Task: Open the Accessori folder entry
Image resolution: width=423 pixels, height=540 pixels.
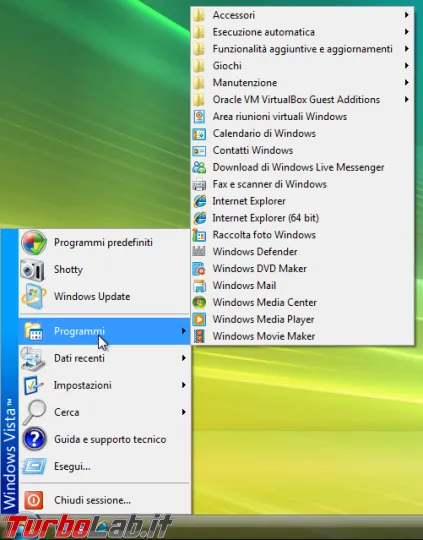Action: [x=302, y=15]
